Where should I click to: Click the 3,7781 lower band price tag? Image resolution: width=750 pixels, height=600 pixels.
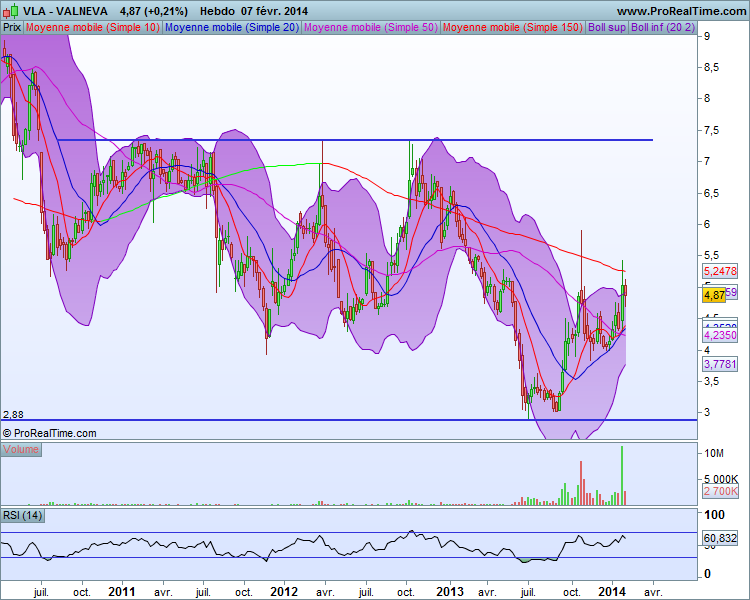(720, 365)
